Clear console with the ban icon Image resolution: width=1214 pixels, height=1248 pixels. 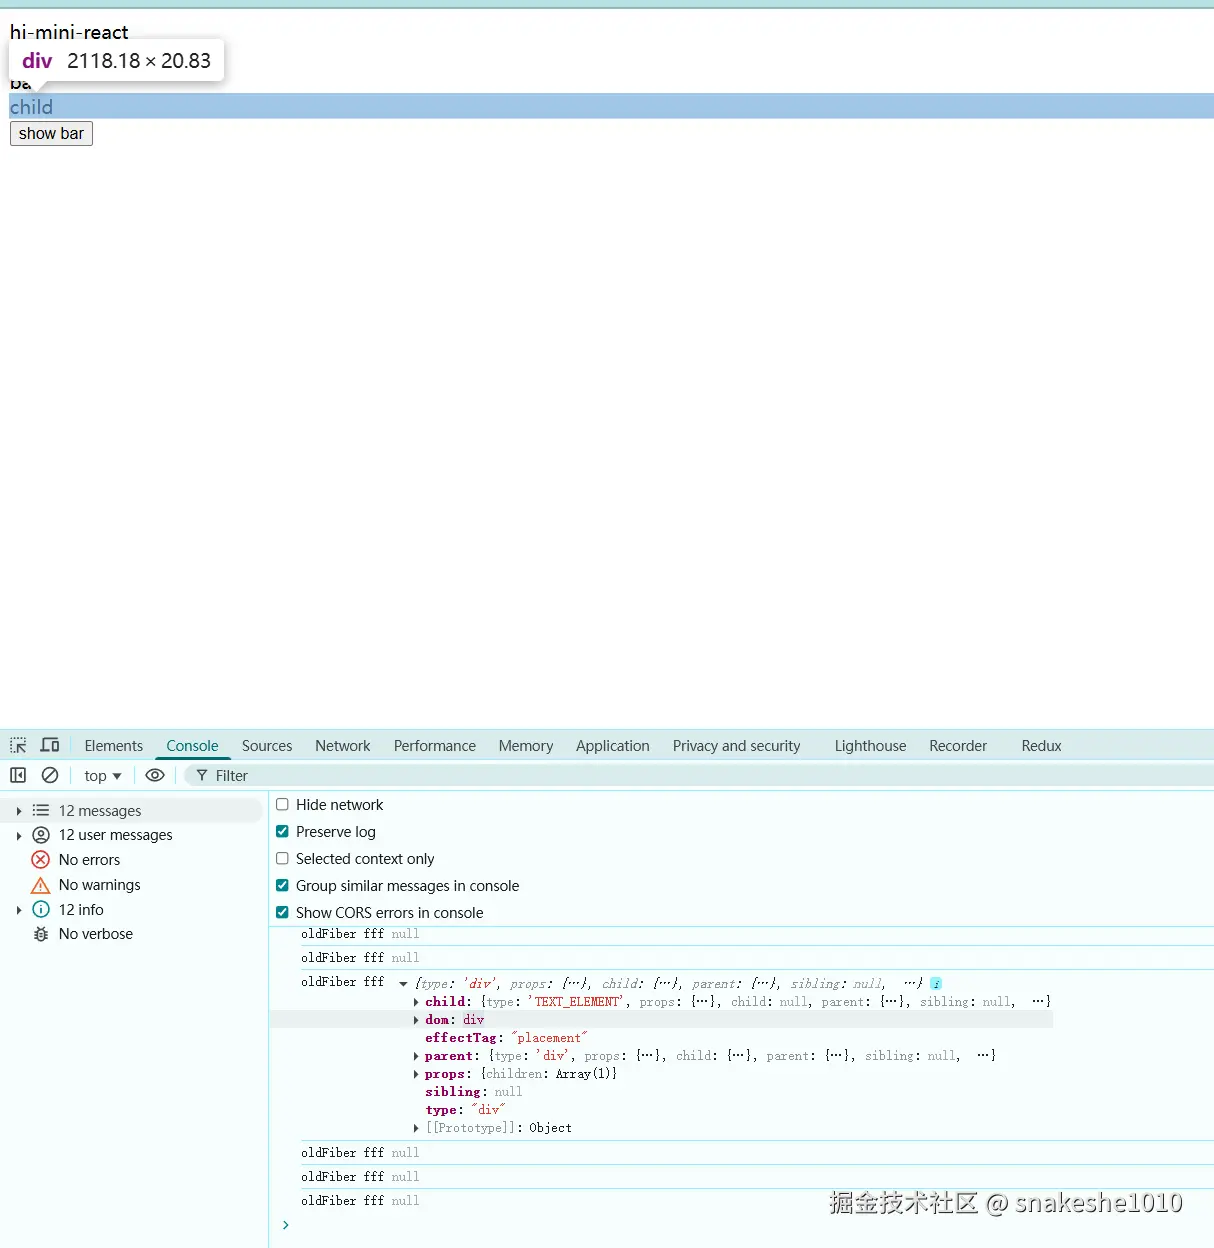click(x=50, y=775)
